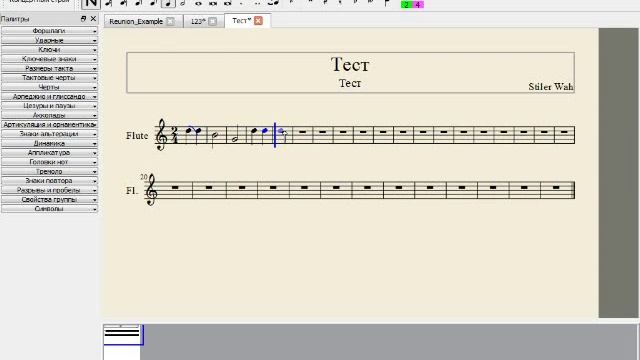The image size is (640, 360).
Task: Expand the Головки нот palette
Action: 49,162
